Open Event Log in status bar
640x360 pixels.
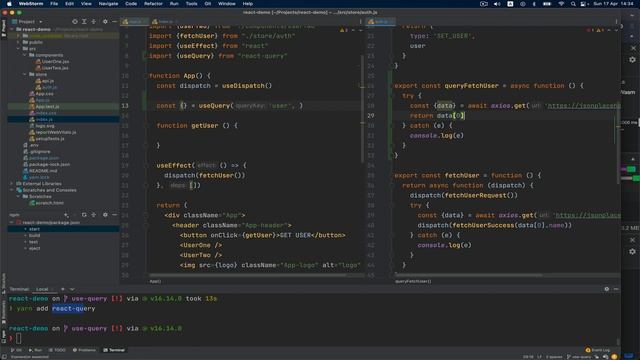coord(598,350)
